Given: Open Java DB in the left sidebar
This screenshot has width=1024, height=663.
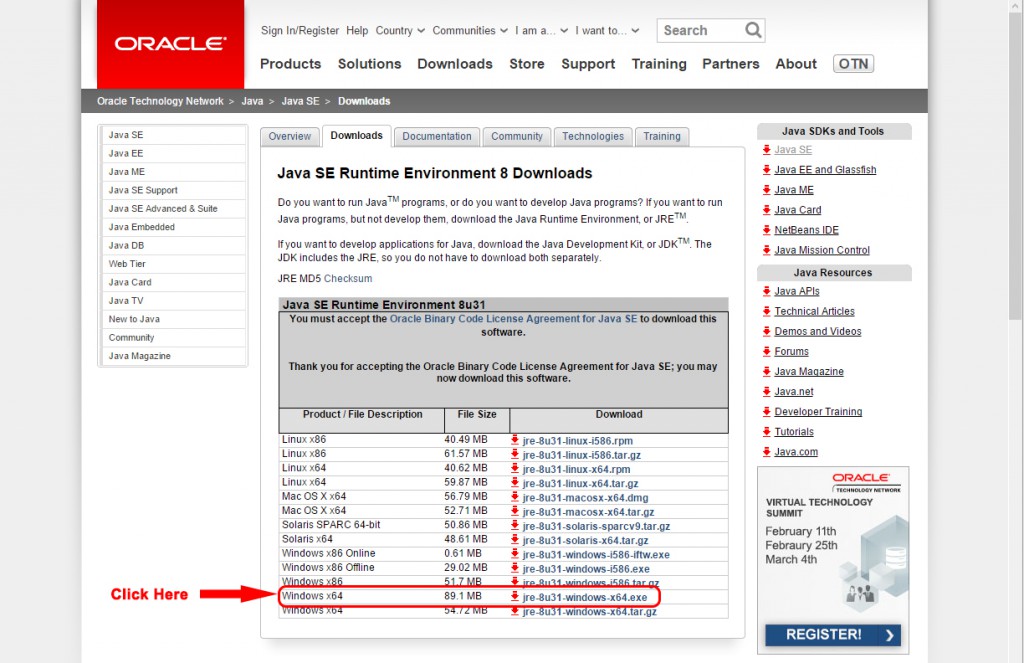Looking at the screenshot, I should tap(174, 245).
